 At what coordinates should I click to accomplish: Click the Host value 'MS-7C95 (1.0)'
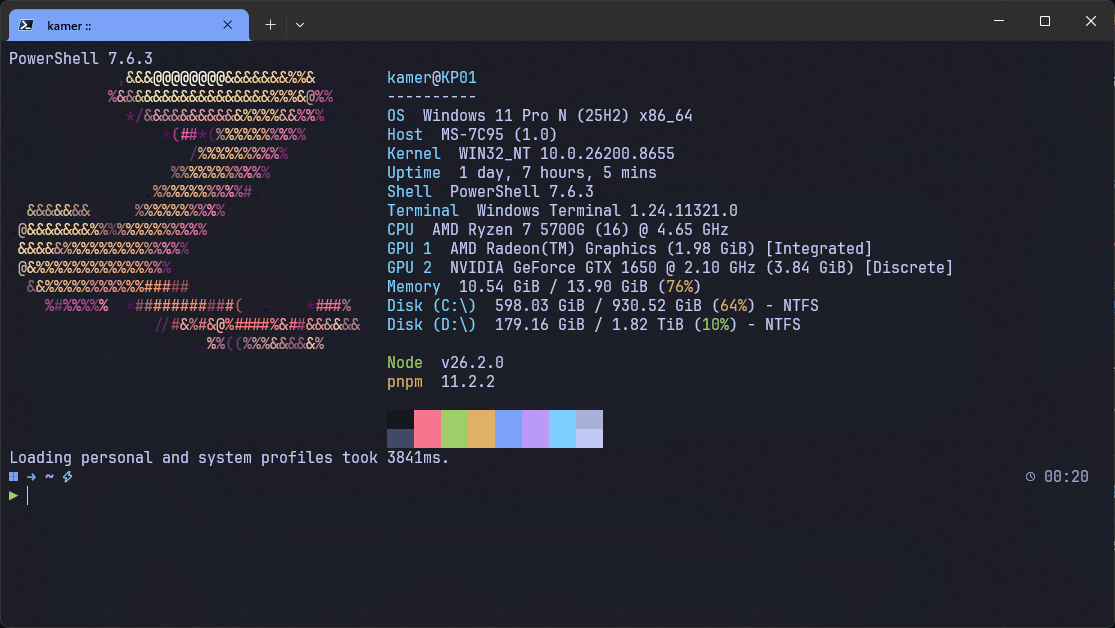[x=499, y=134]
